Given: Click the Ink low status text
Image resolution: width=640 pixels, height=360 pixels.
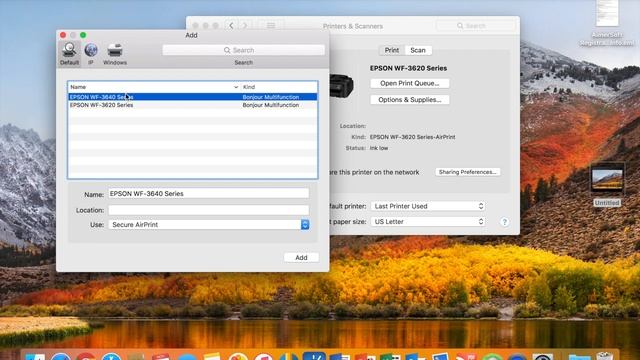Looking at the screenshot, I should tap(379, 148).
